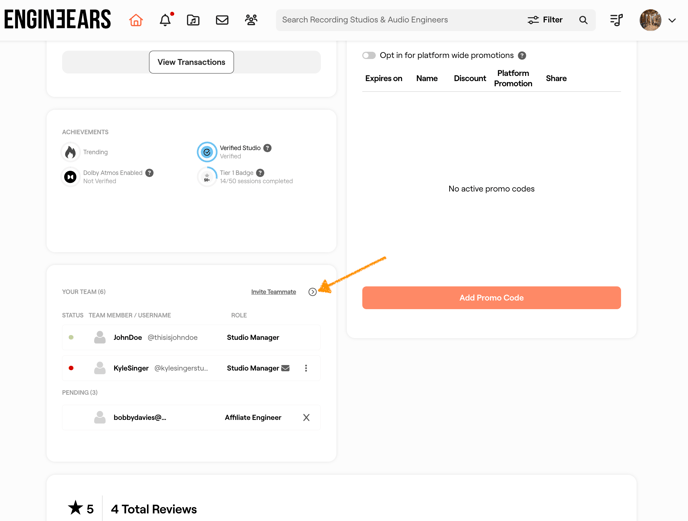Open the search Filter options
The height and width of the screenshot is (521, 688).
click(545, 20)
